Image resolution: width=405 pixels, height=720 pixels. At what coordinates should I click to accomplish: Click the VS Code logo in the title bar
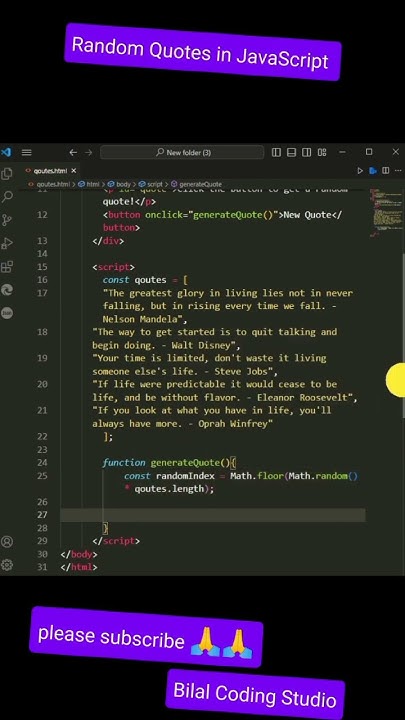(6, 152)
